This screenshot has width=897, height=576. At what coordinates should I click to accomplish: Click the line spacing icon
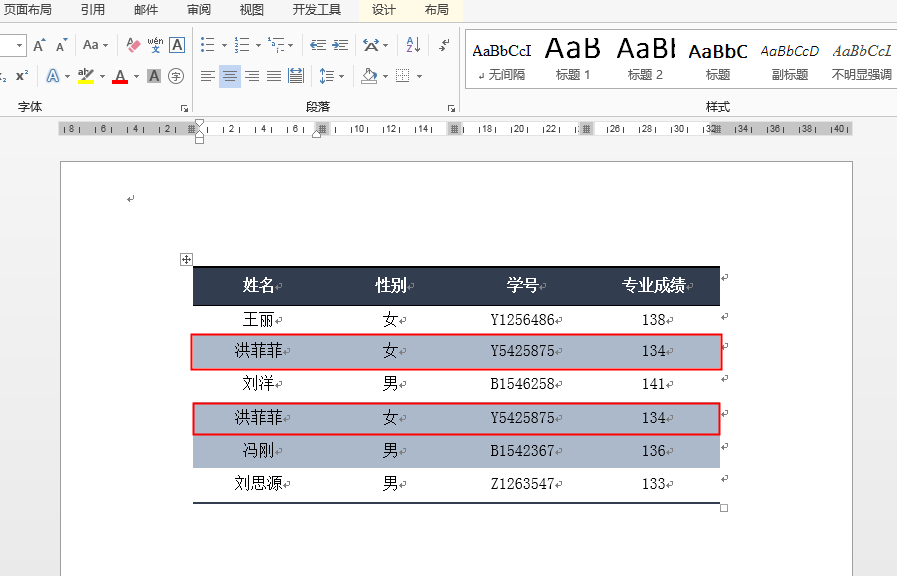click(327, 76)
